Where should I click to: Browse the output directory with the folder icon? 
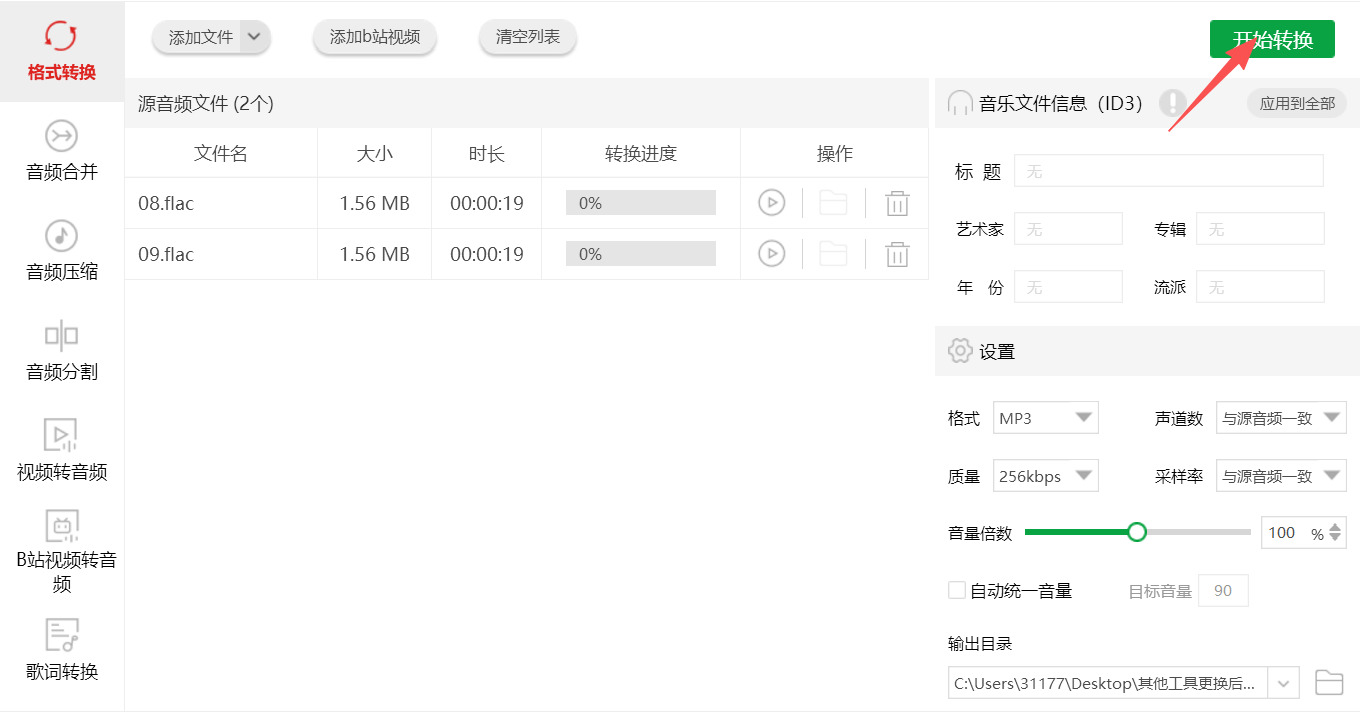[x=1328, y=683]
